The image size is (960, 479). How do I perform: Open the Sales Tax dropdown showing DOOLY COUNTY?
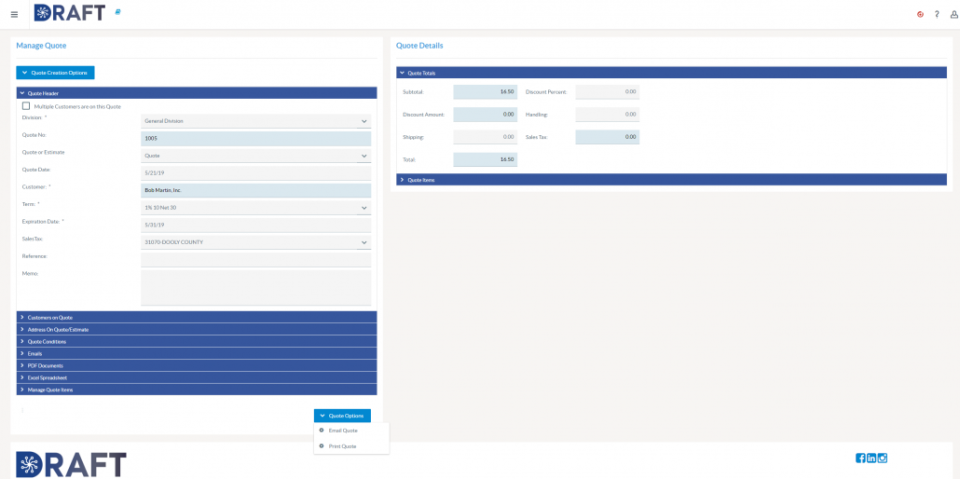[x=256, y=242]
